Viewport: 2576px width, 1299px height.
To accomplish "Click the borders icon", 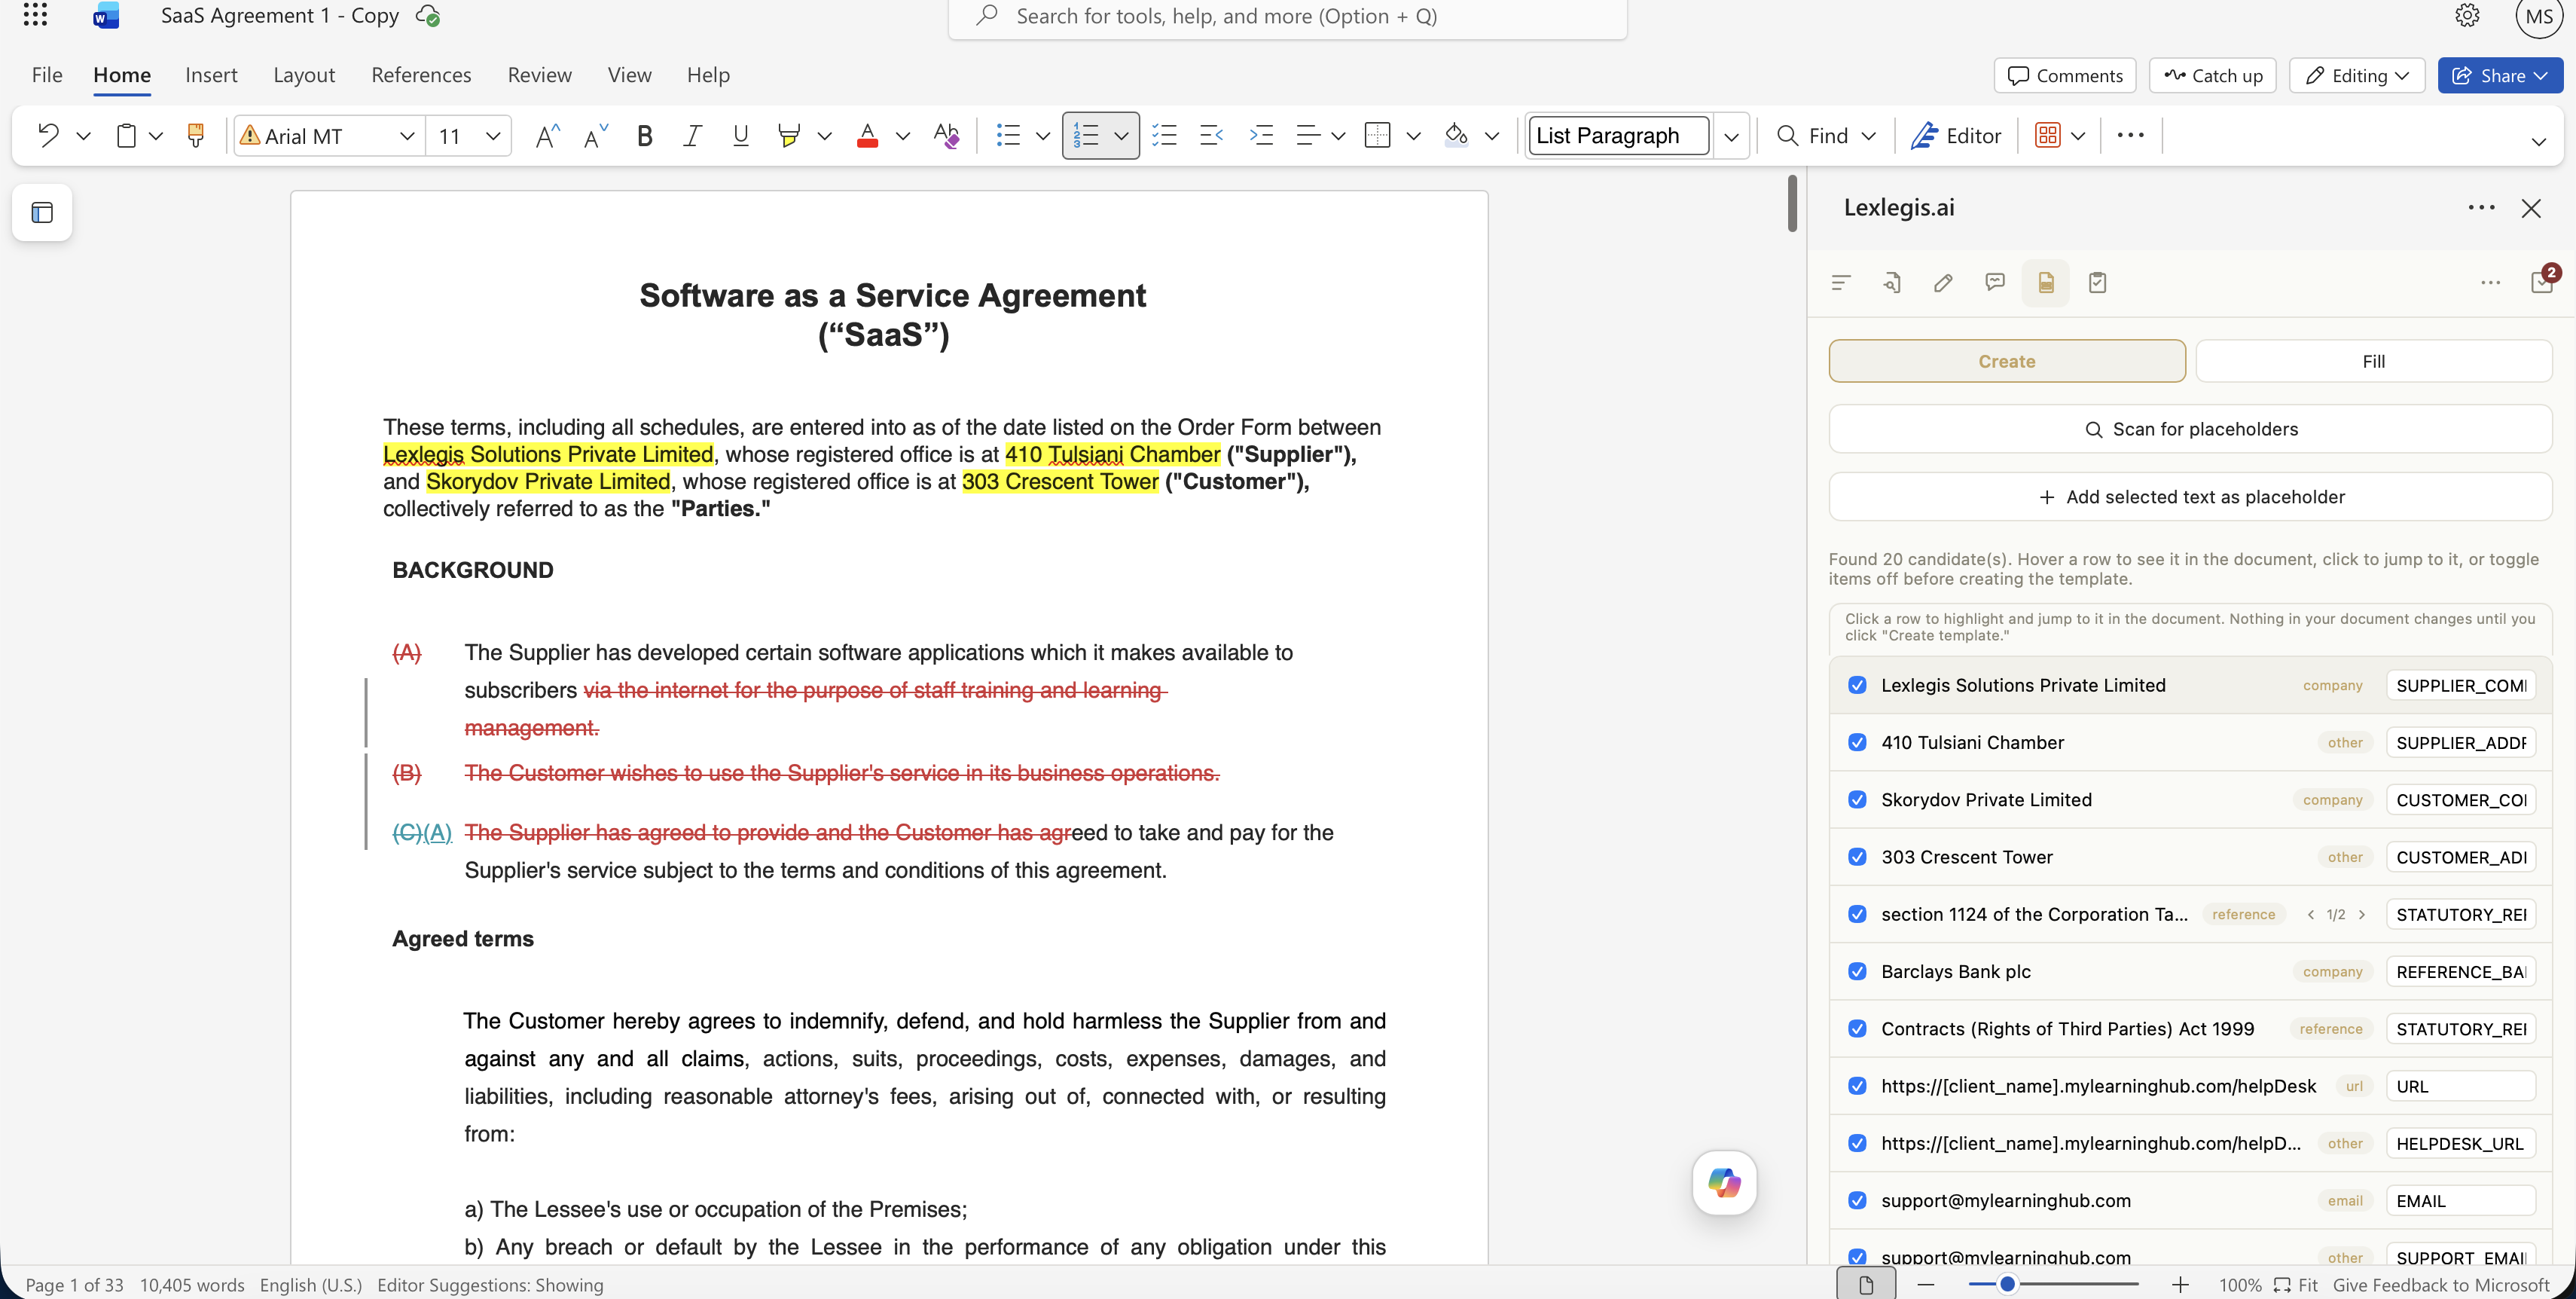I will tap(1378, 135).
